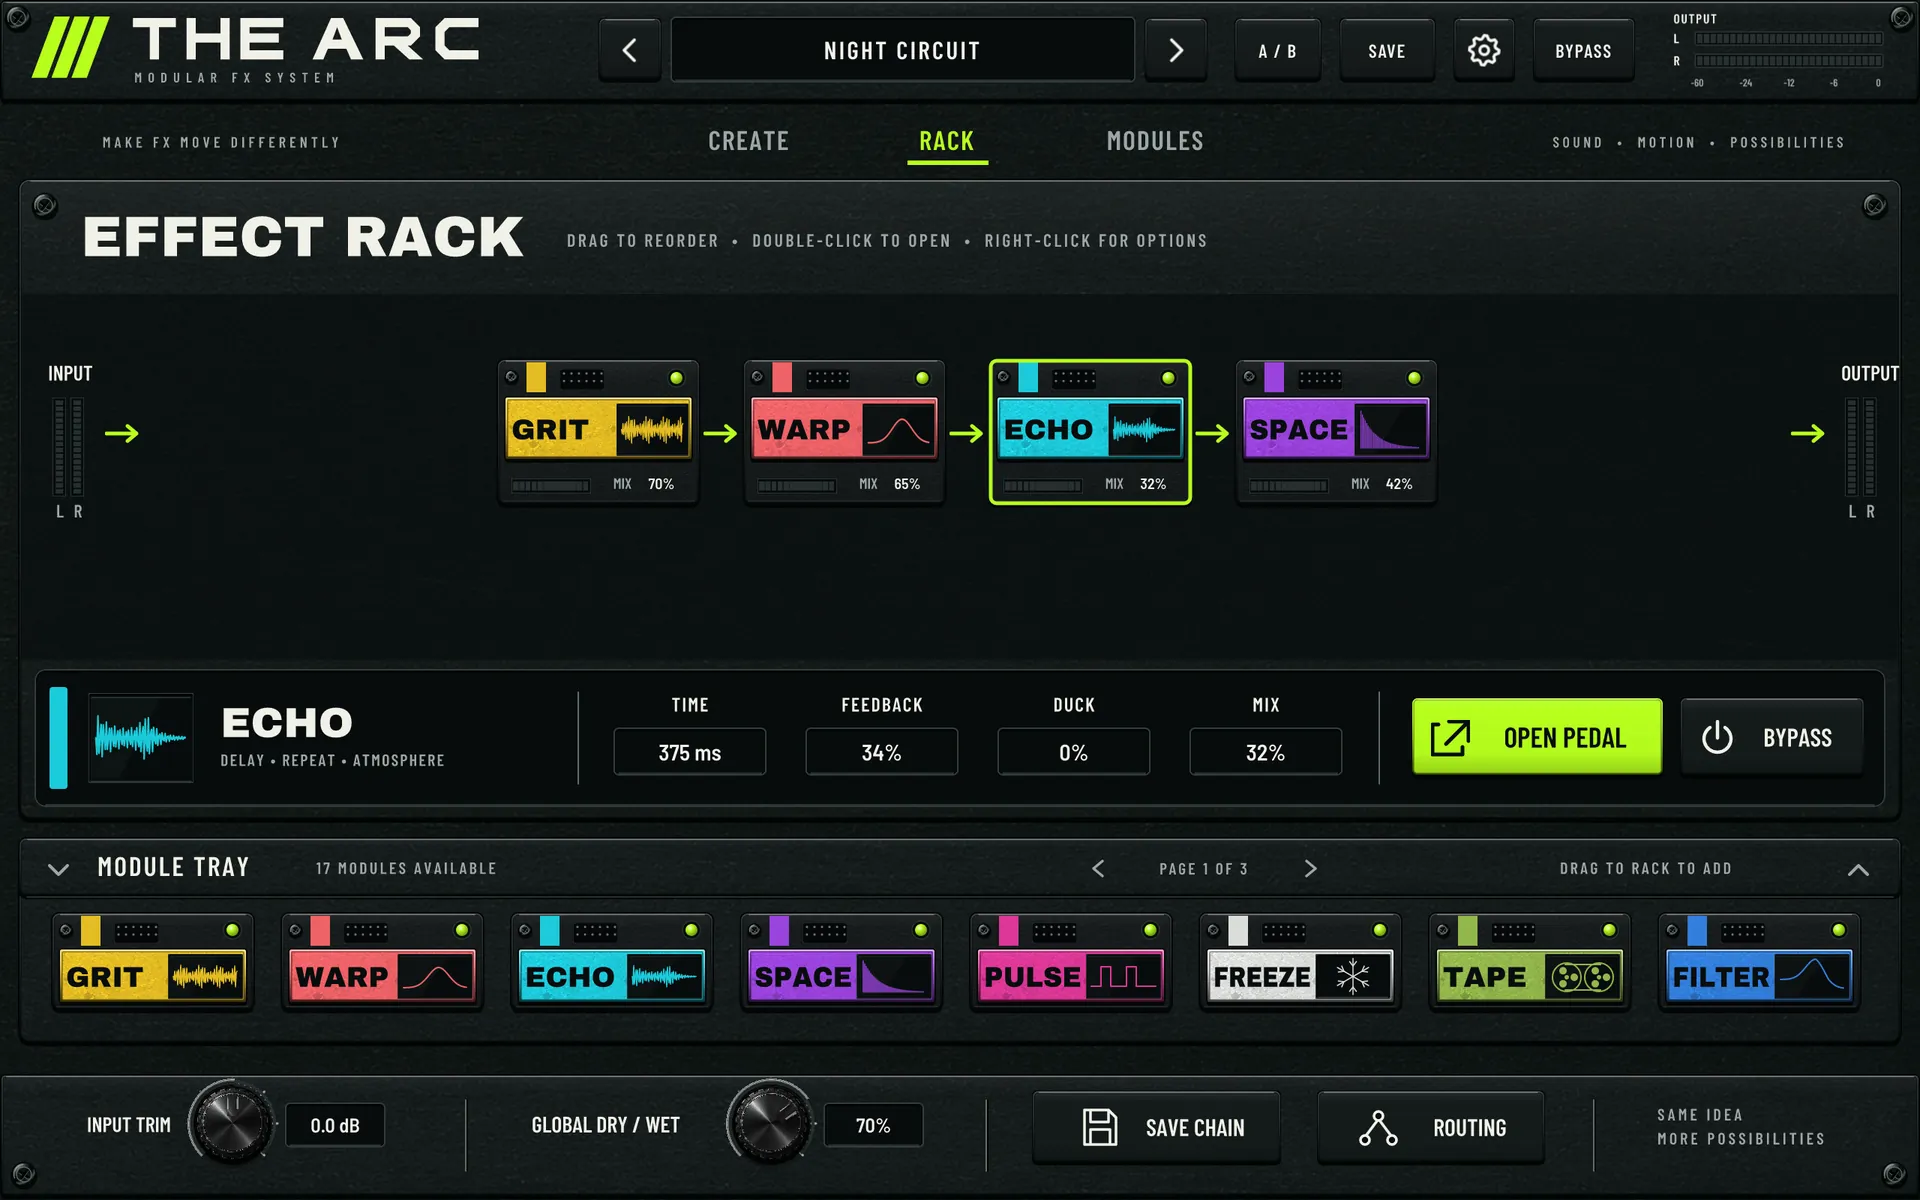Click the OPEN PEDAL button
The image size is (1920, 1200).
pyautogui.click(x=1537, y=737)
